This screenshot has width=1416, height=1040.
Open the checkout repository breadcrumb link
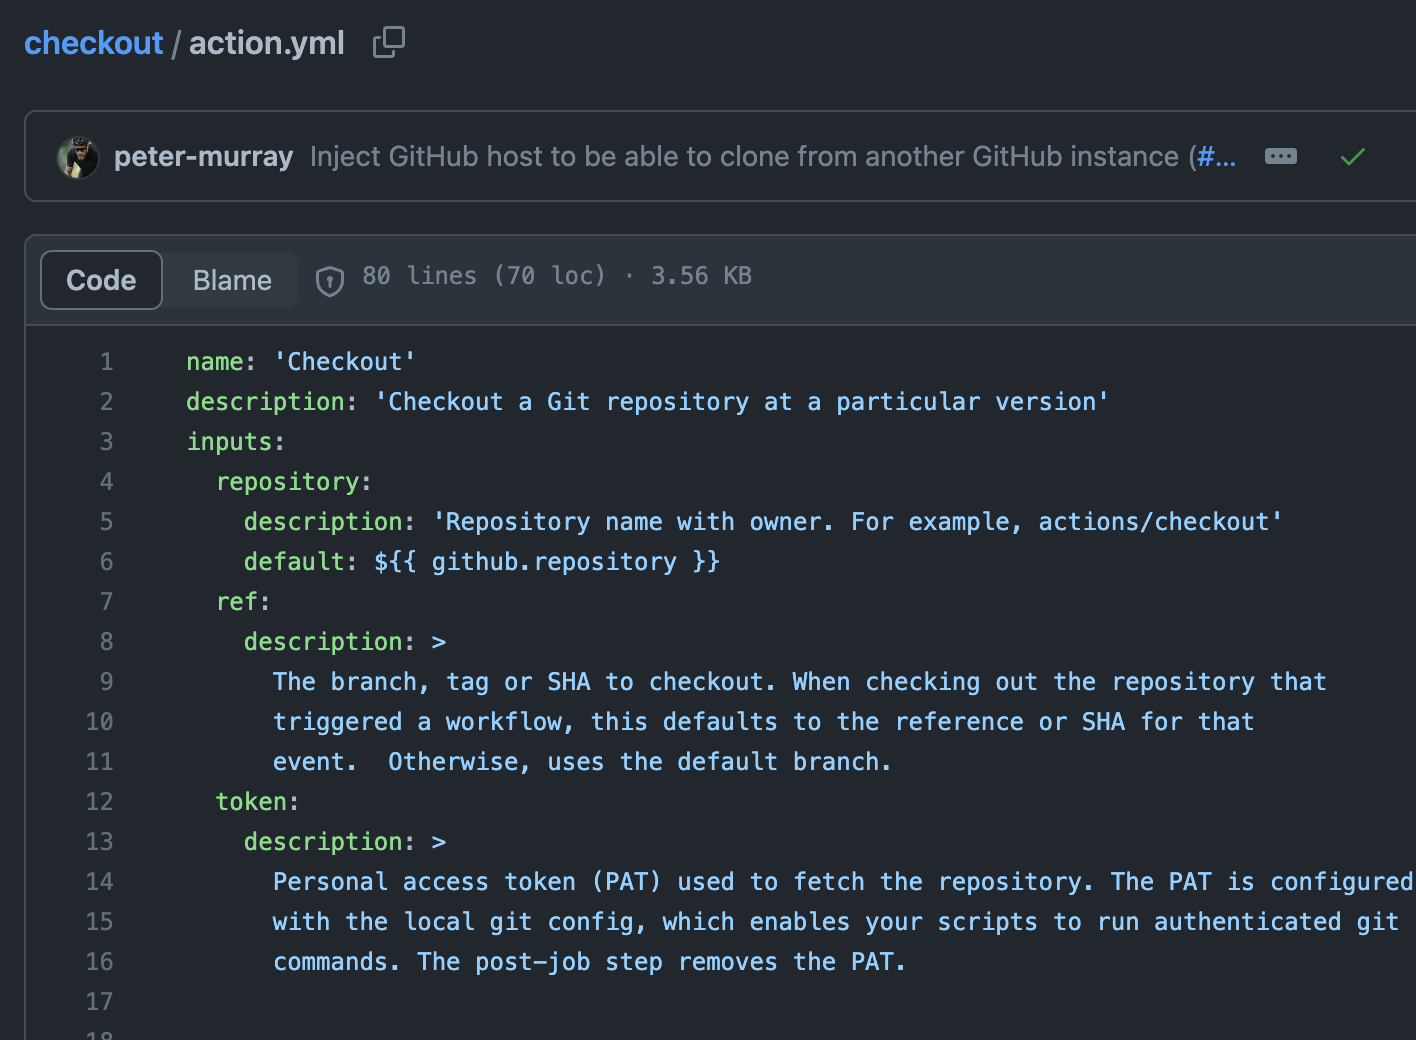point(93,43)
